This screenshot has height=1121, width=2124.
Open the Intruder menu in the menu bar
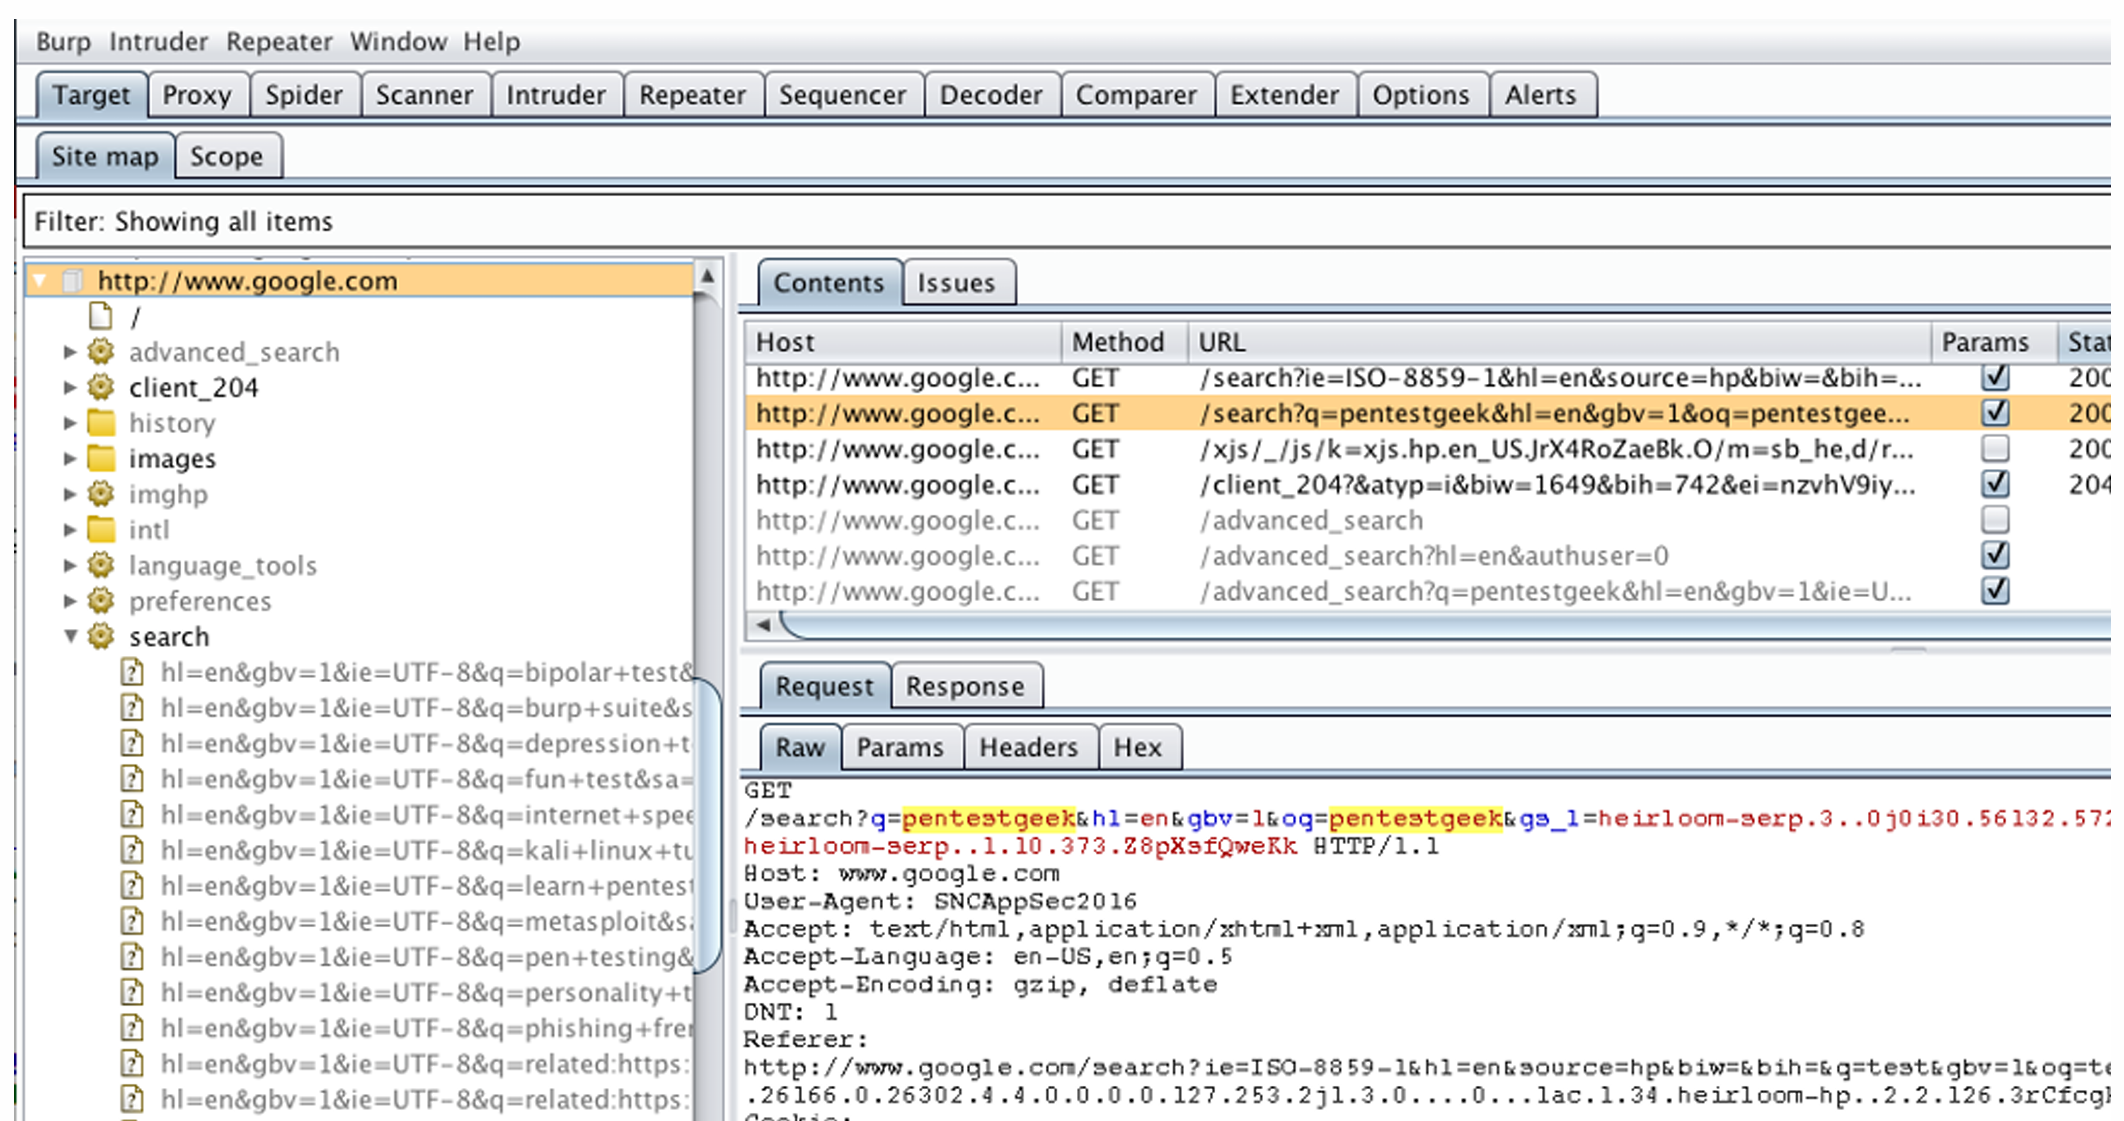click(158, 42)
